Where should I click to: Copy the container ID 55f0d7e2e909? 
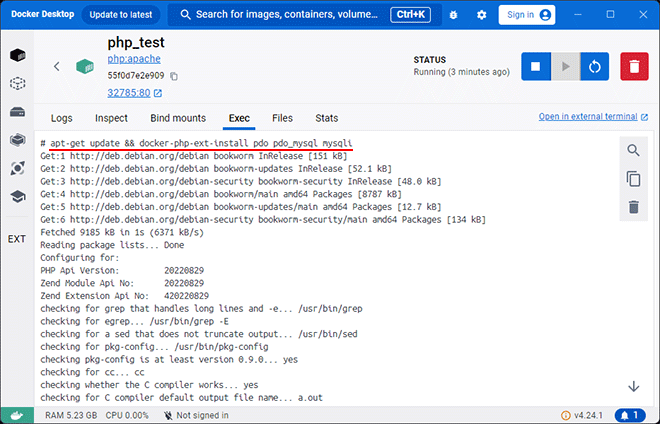click(x=174, y=76)
